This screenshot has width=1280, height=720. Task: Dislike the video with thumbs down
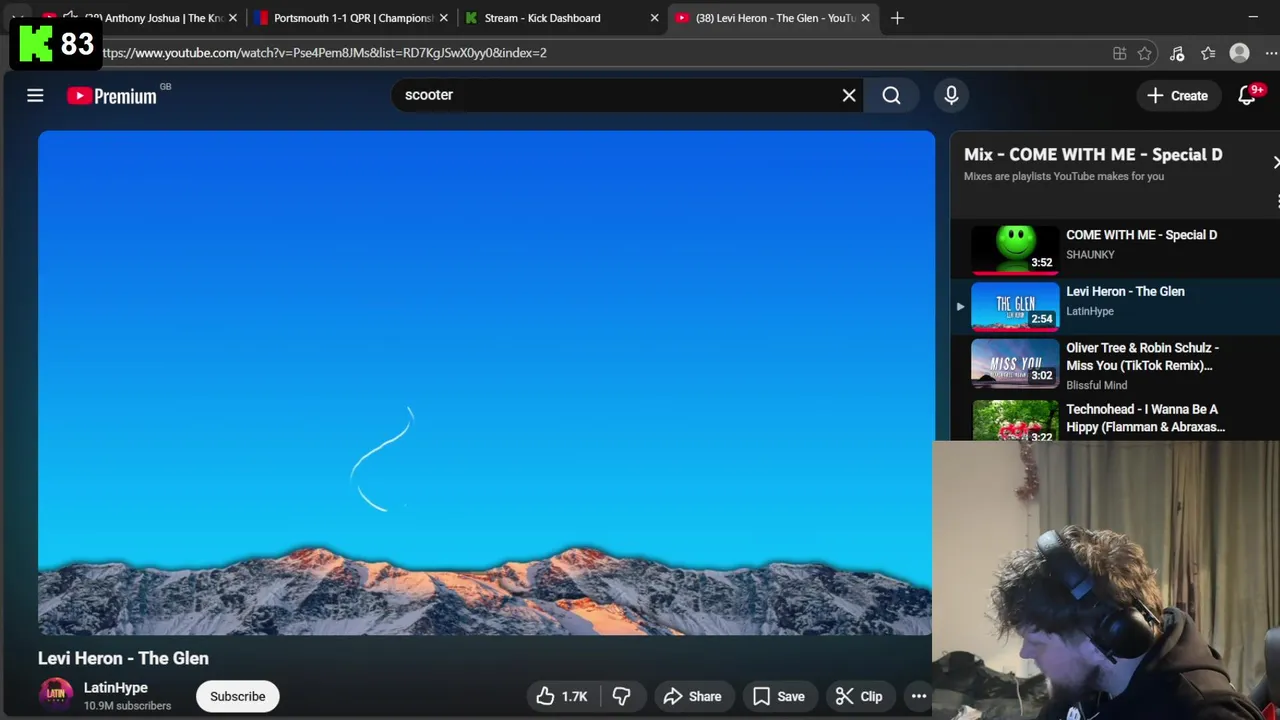click(x=621, y=696)
